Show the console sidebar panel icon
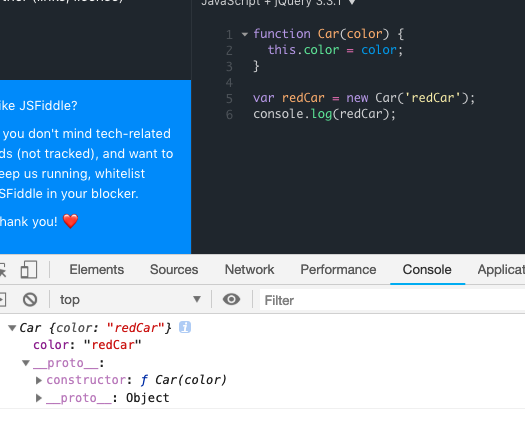The image size is (525, 433). [3, 299]
